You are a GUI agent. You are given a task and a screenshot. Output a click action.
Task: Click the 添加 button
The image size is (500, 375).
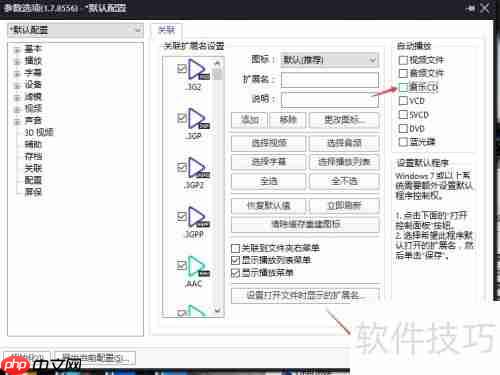(249, 120)
